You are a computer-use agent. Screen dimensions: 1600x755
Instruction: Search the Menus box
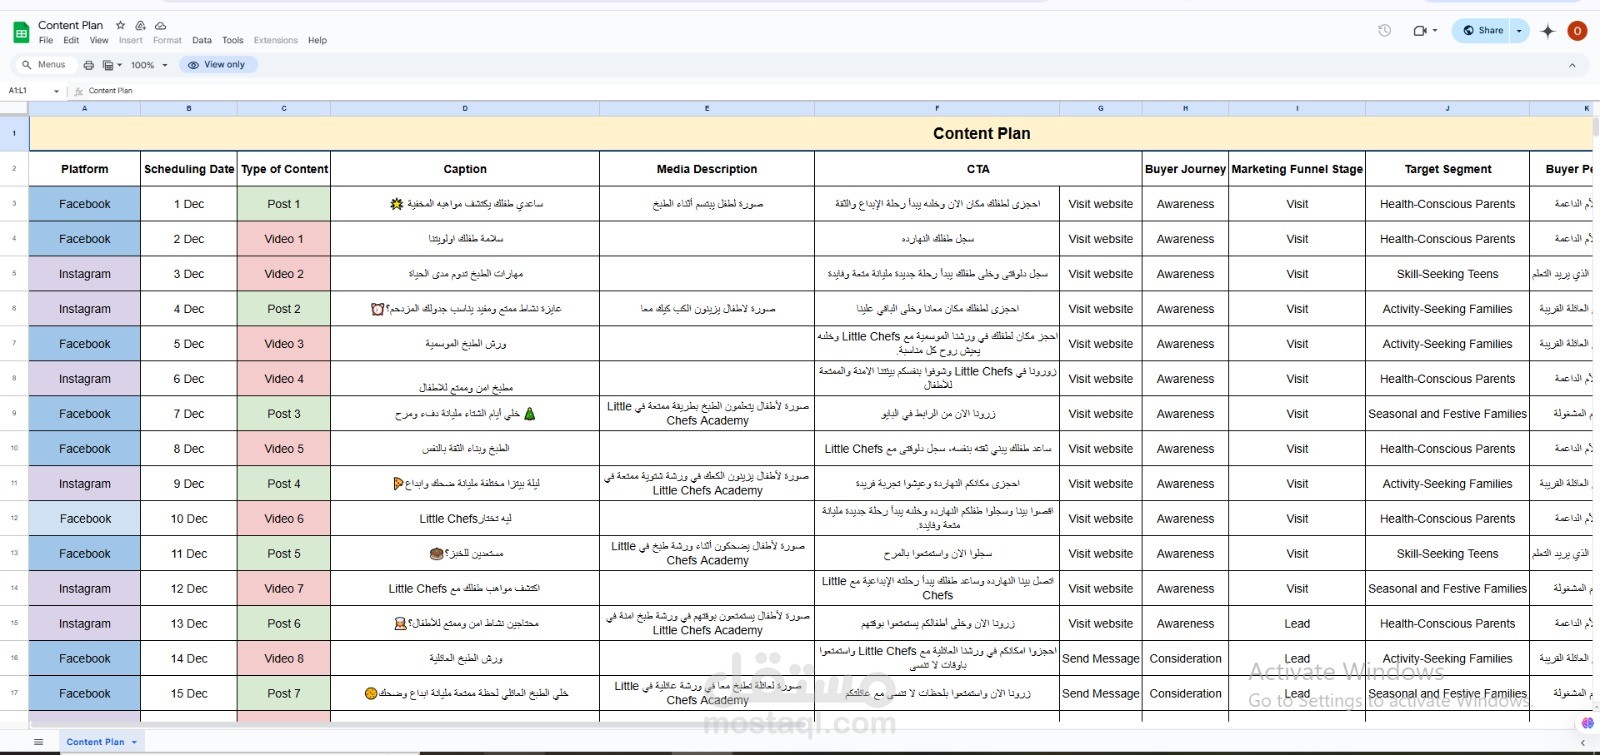point(44,65)
